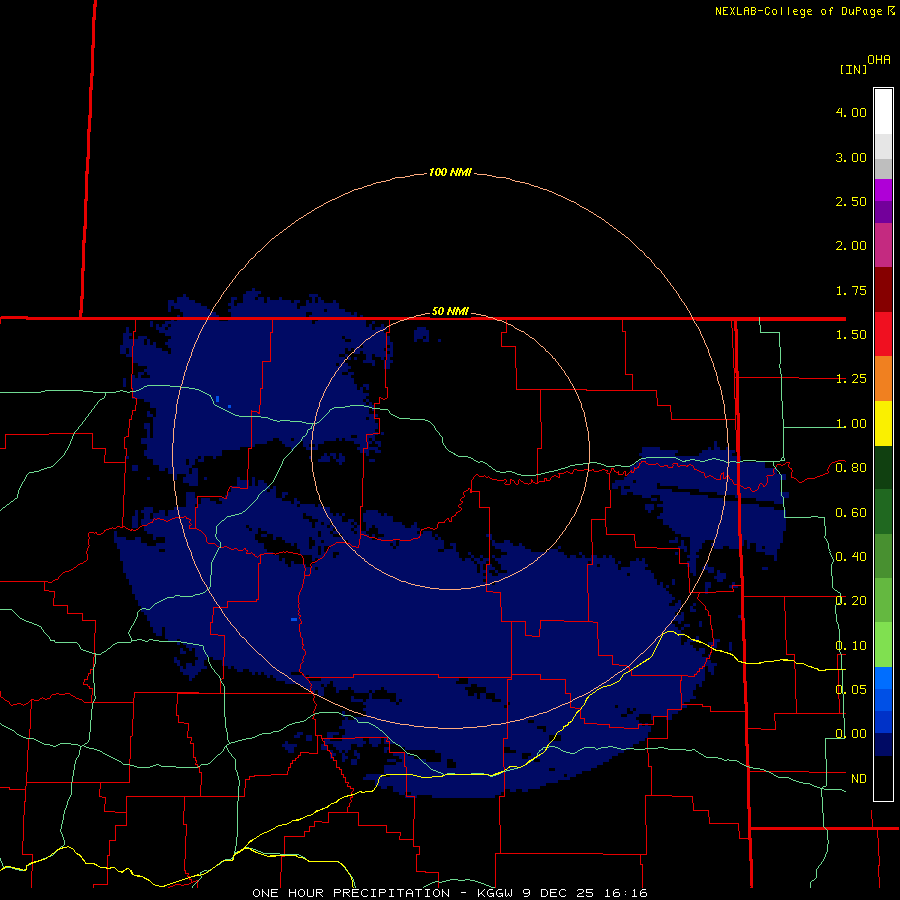
Task: Click the white color swatch in legend
Action: click(883, 112)
